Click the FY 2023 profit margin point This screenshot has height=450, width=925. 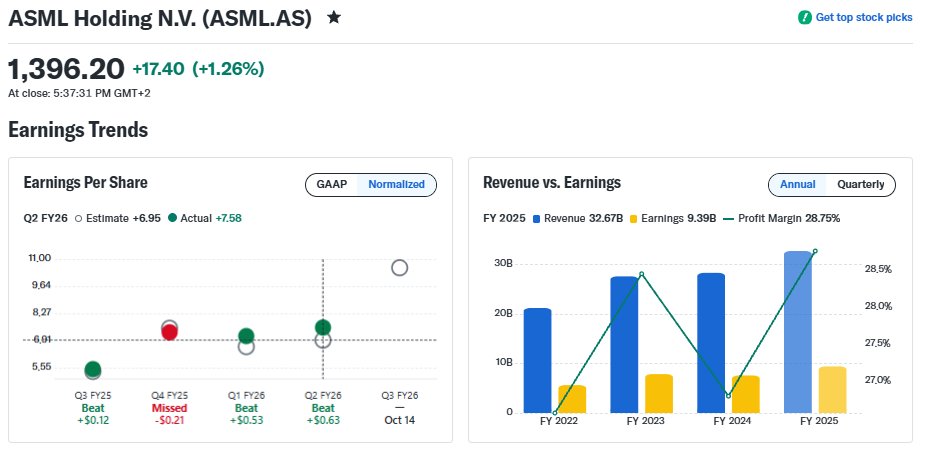click(x=642, y=274)
